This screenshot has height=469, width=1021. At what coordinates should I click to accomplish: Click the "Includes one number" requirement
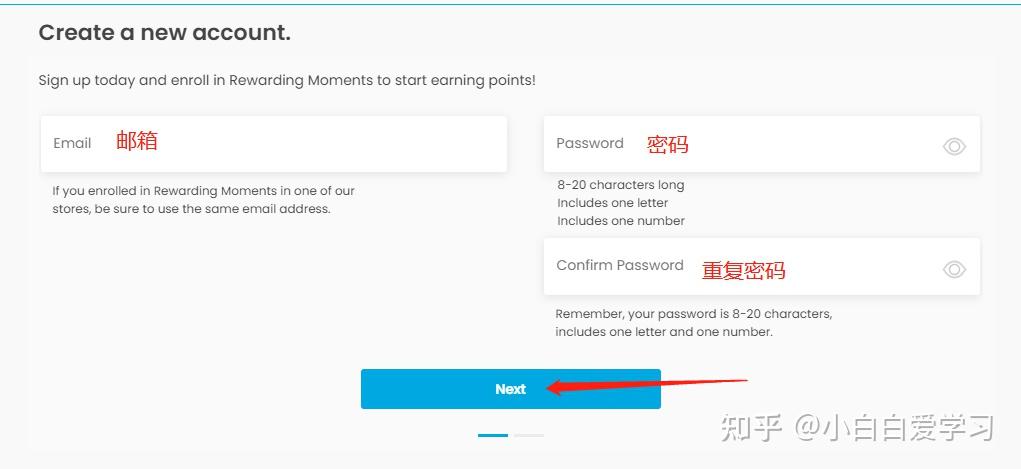pyautogui.click(x=621, y=221)
